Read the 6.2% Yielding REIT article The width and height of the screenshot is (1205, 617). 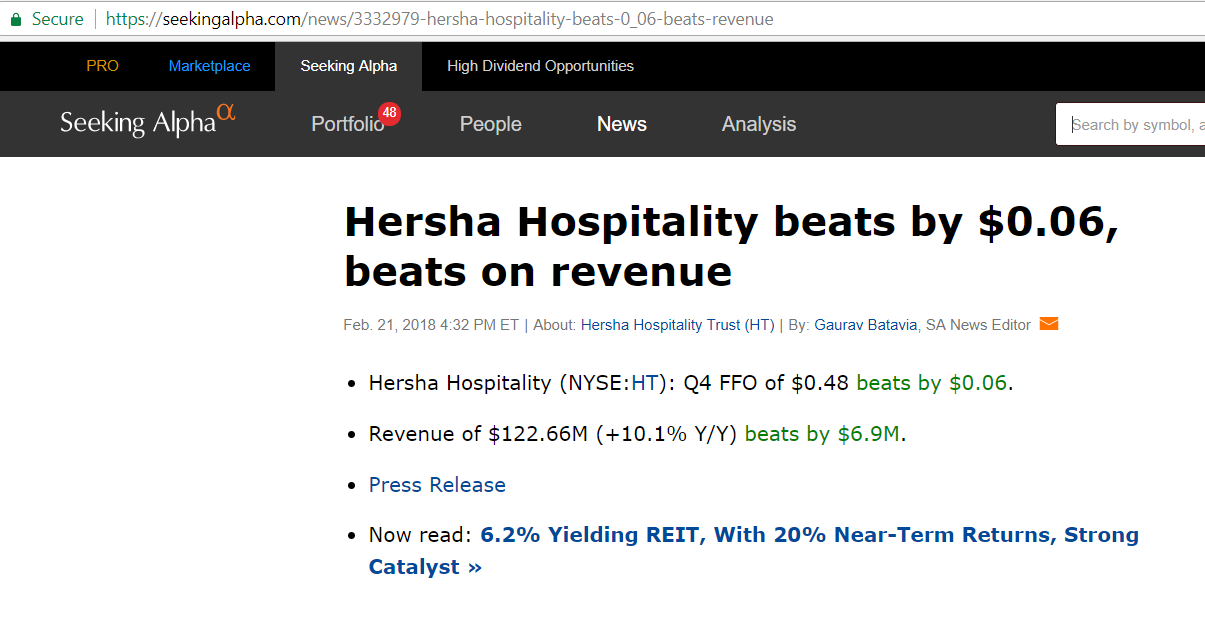pyautogui.click(x=754, y=551)
